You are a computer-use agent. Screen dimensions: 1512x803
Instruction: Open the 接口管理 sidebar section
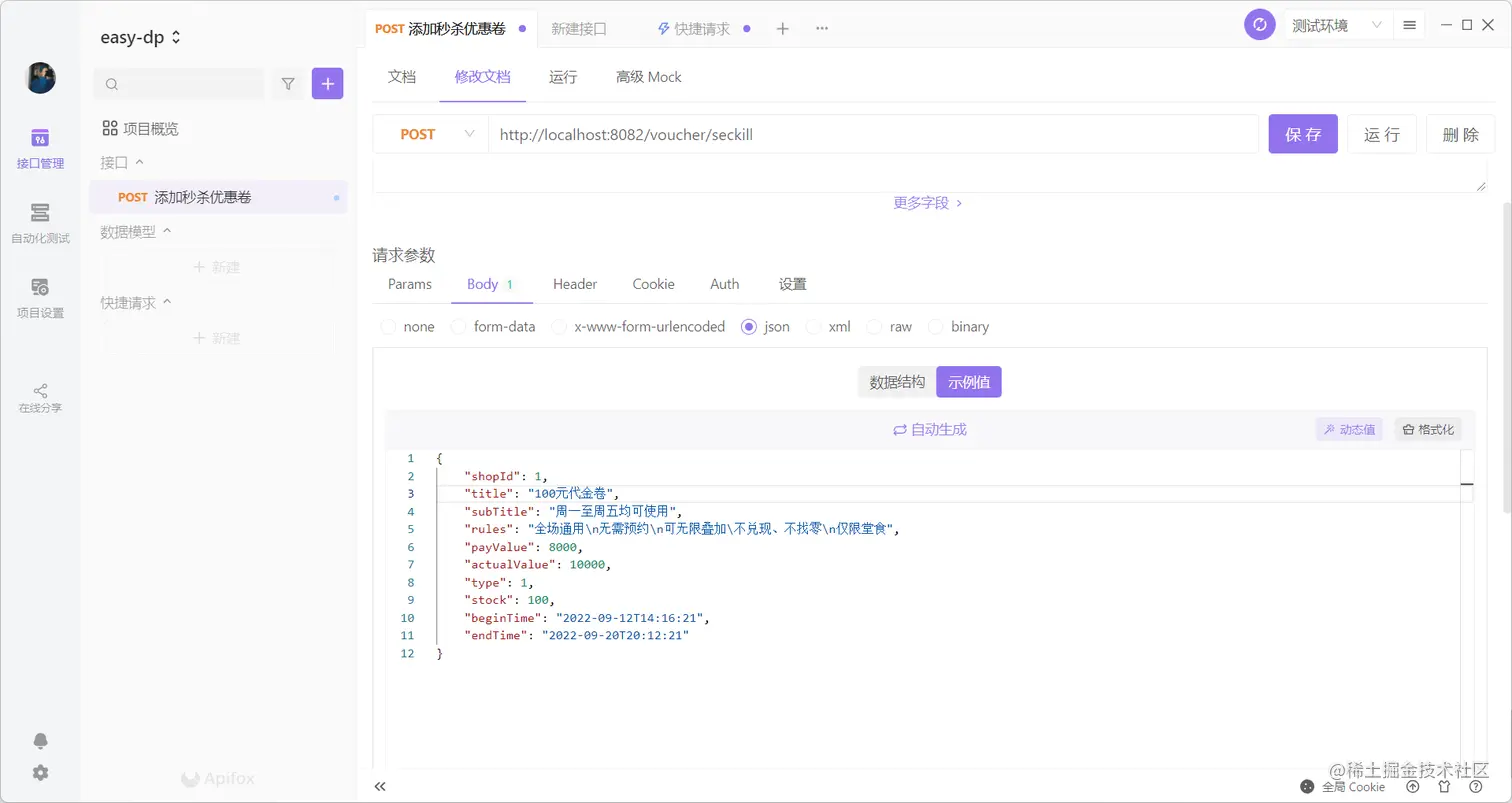point(40,148)
